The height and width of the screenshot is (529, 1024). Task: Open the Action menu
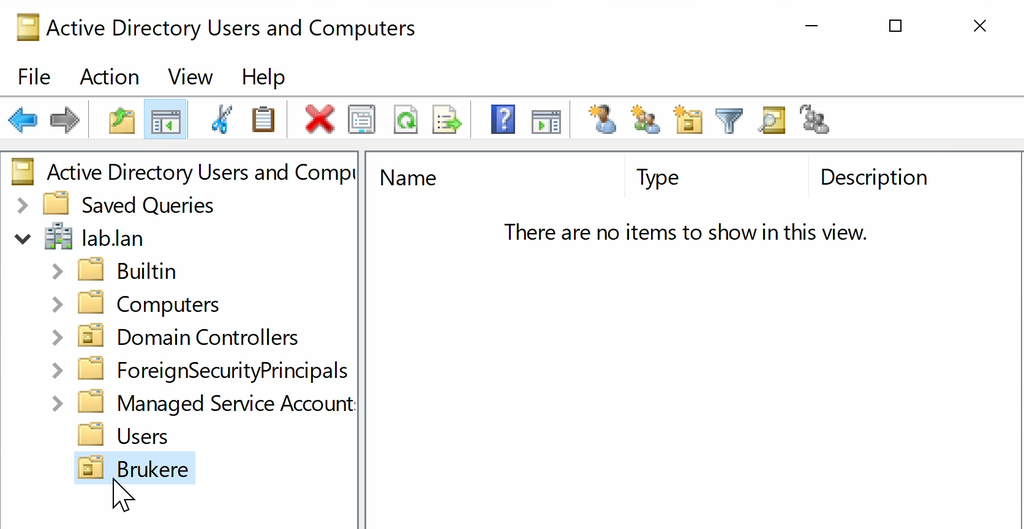tap(109, 77)
